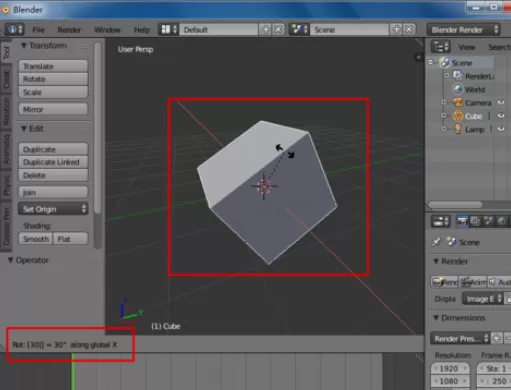Collapse the Dimensions panel
The height and width of the screenshot is (390, 511).
pos(436,318)
